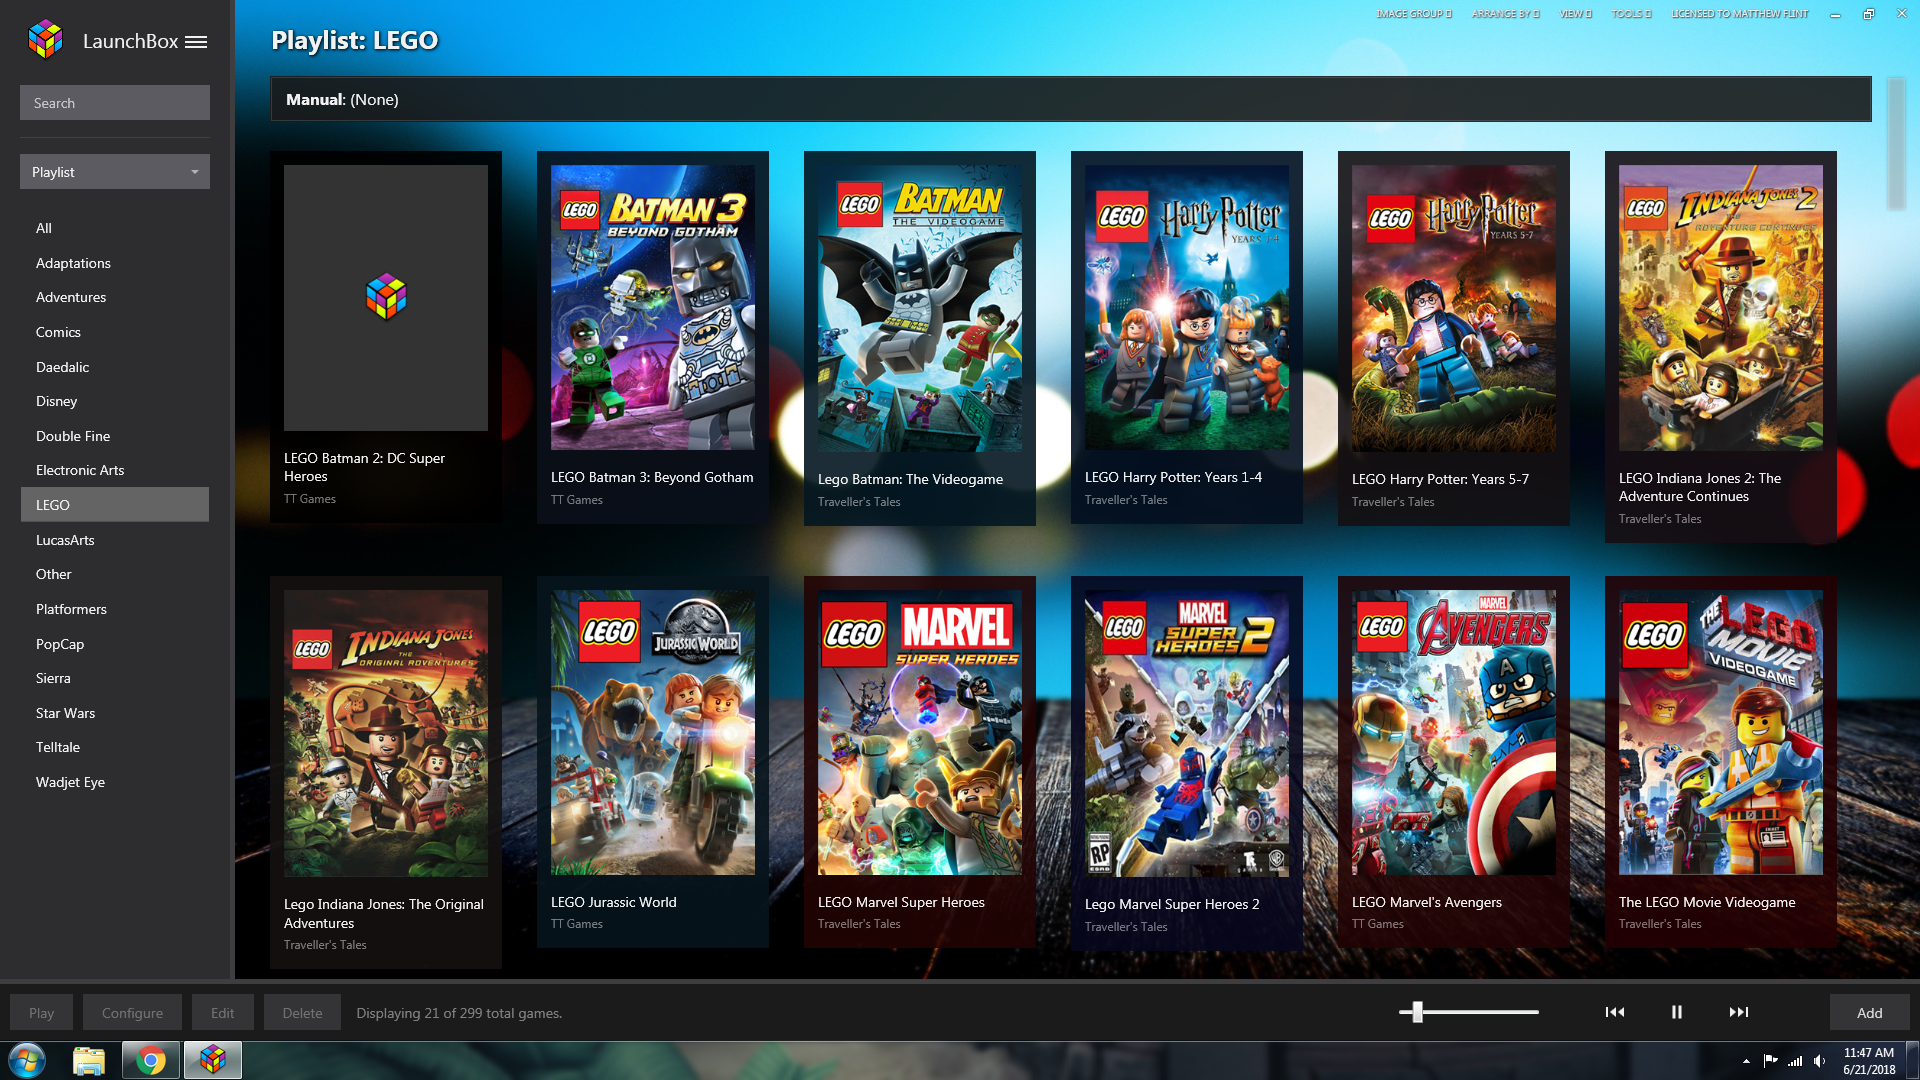Click Licensed to Matthew Flint

(1740, 14)
